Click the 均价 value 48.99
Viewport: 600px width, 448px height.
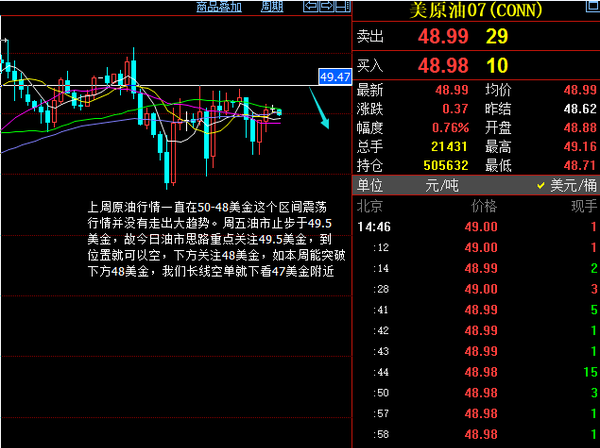coord(580,90)
